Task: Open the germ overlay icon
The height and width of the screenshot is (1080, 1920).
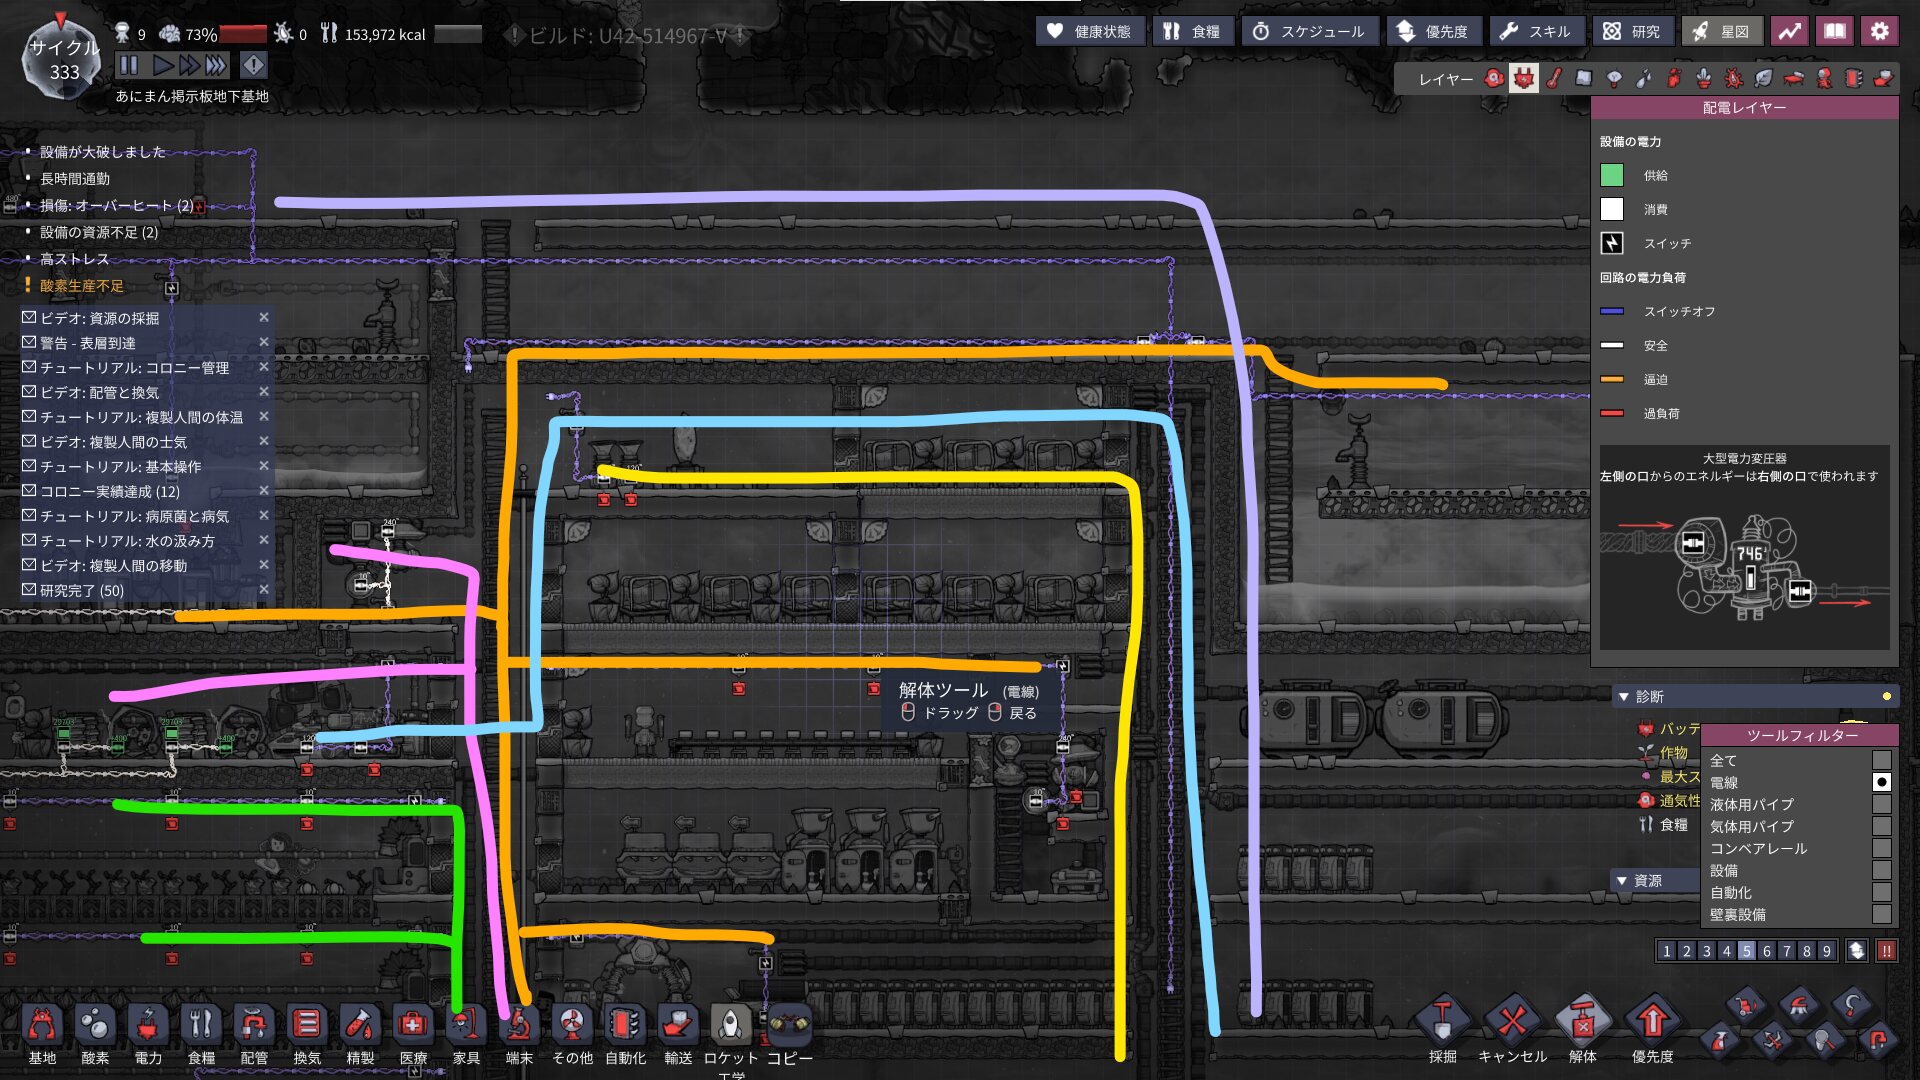Action: coord(1733,78)
